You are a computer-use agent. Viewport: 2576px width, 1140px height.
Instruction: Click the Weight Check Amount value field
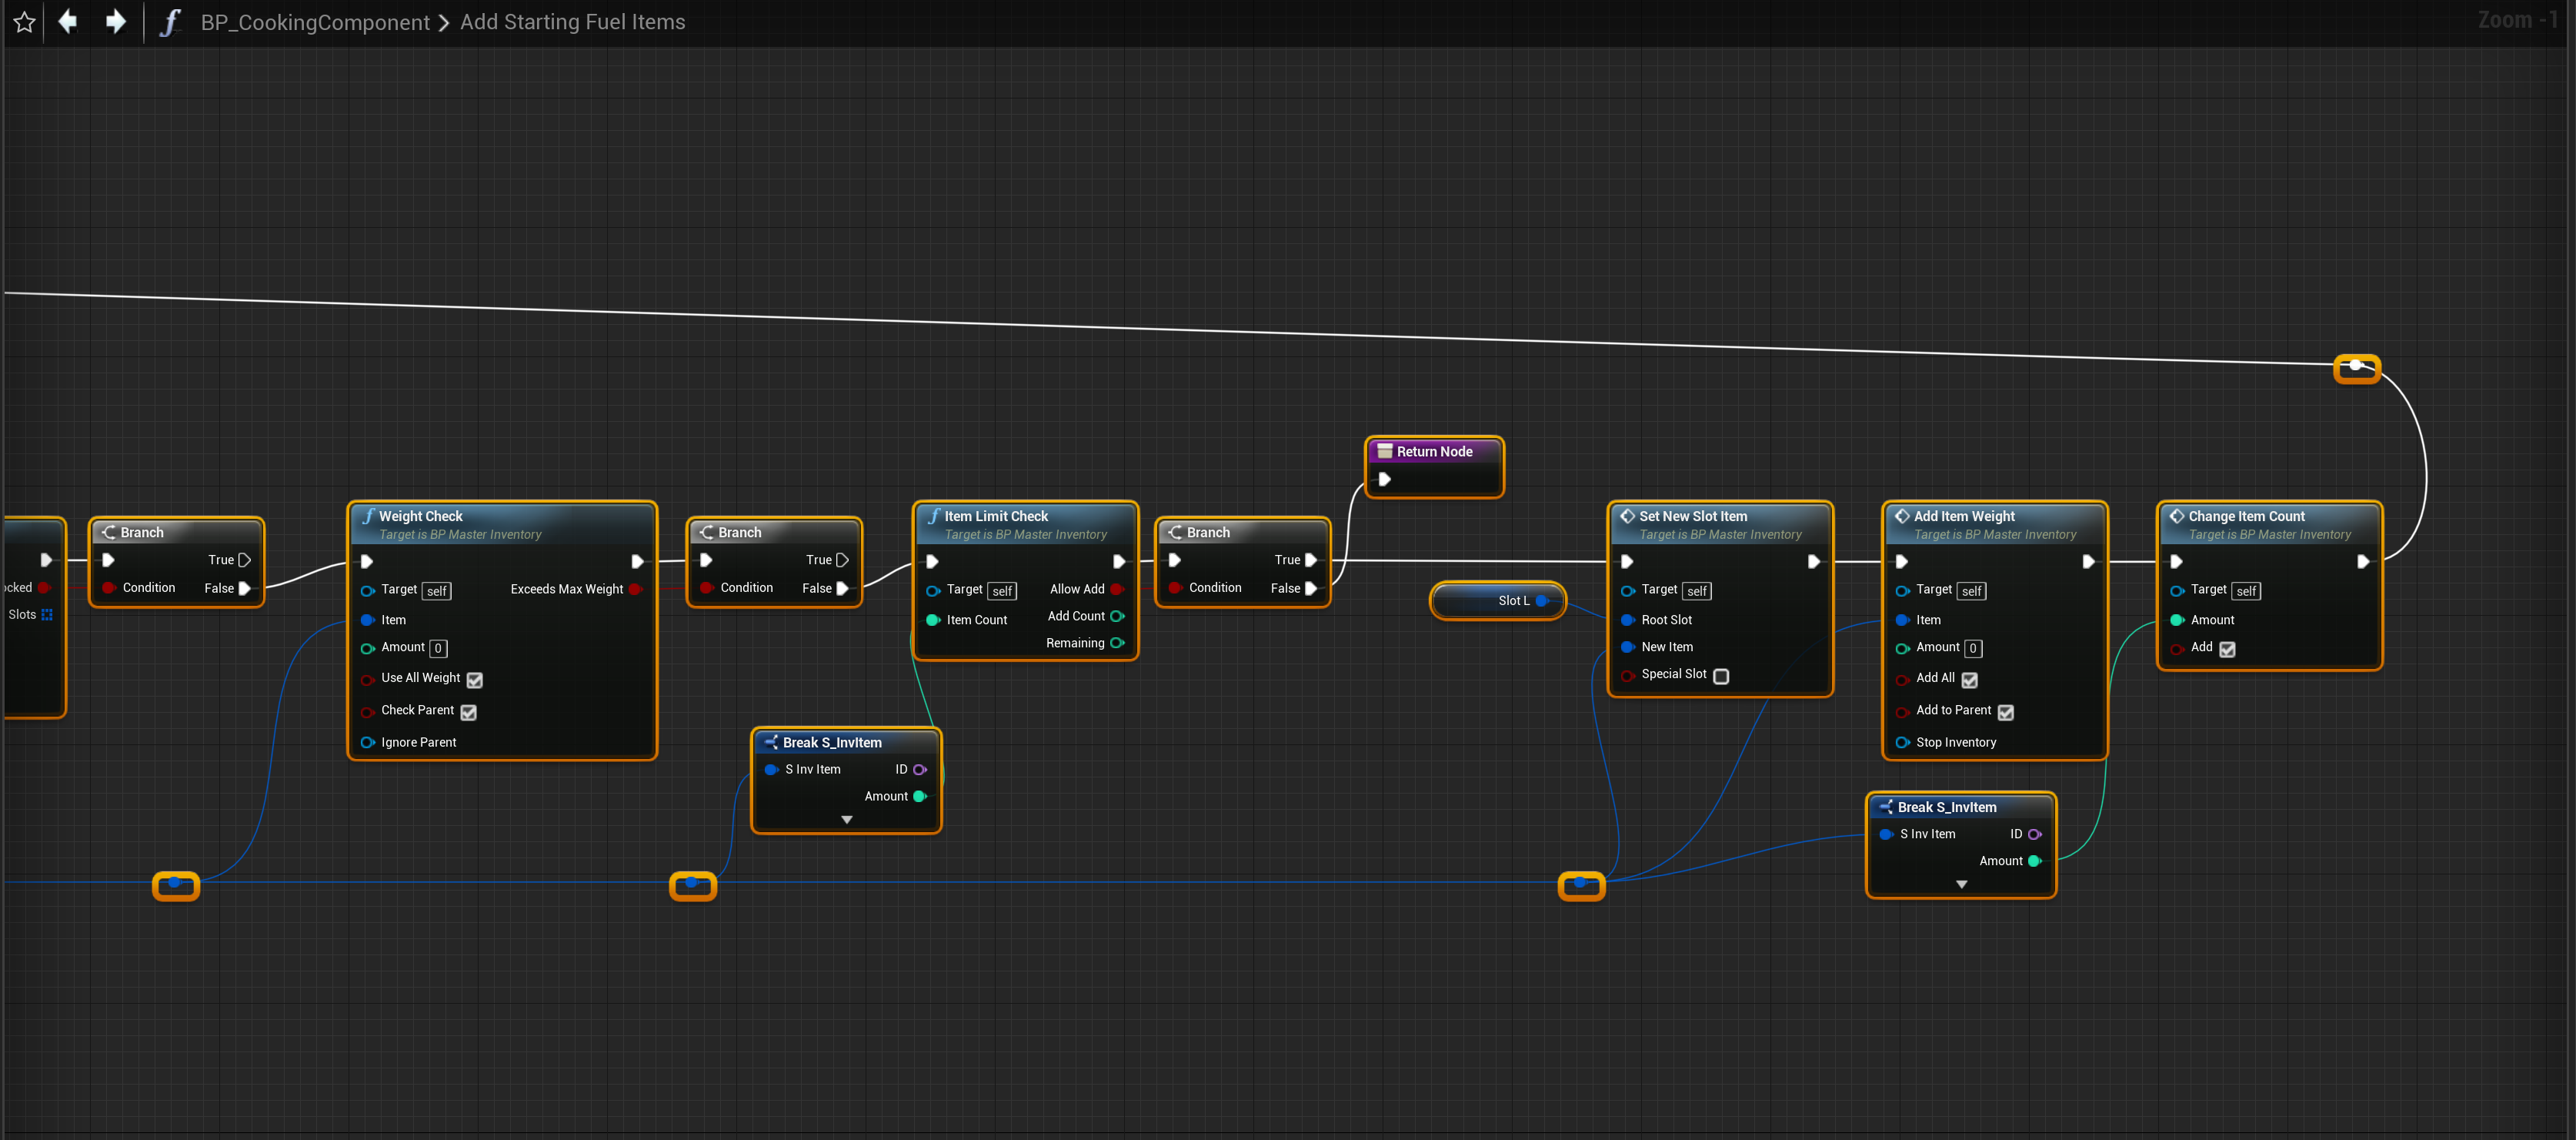point(438,648)
